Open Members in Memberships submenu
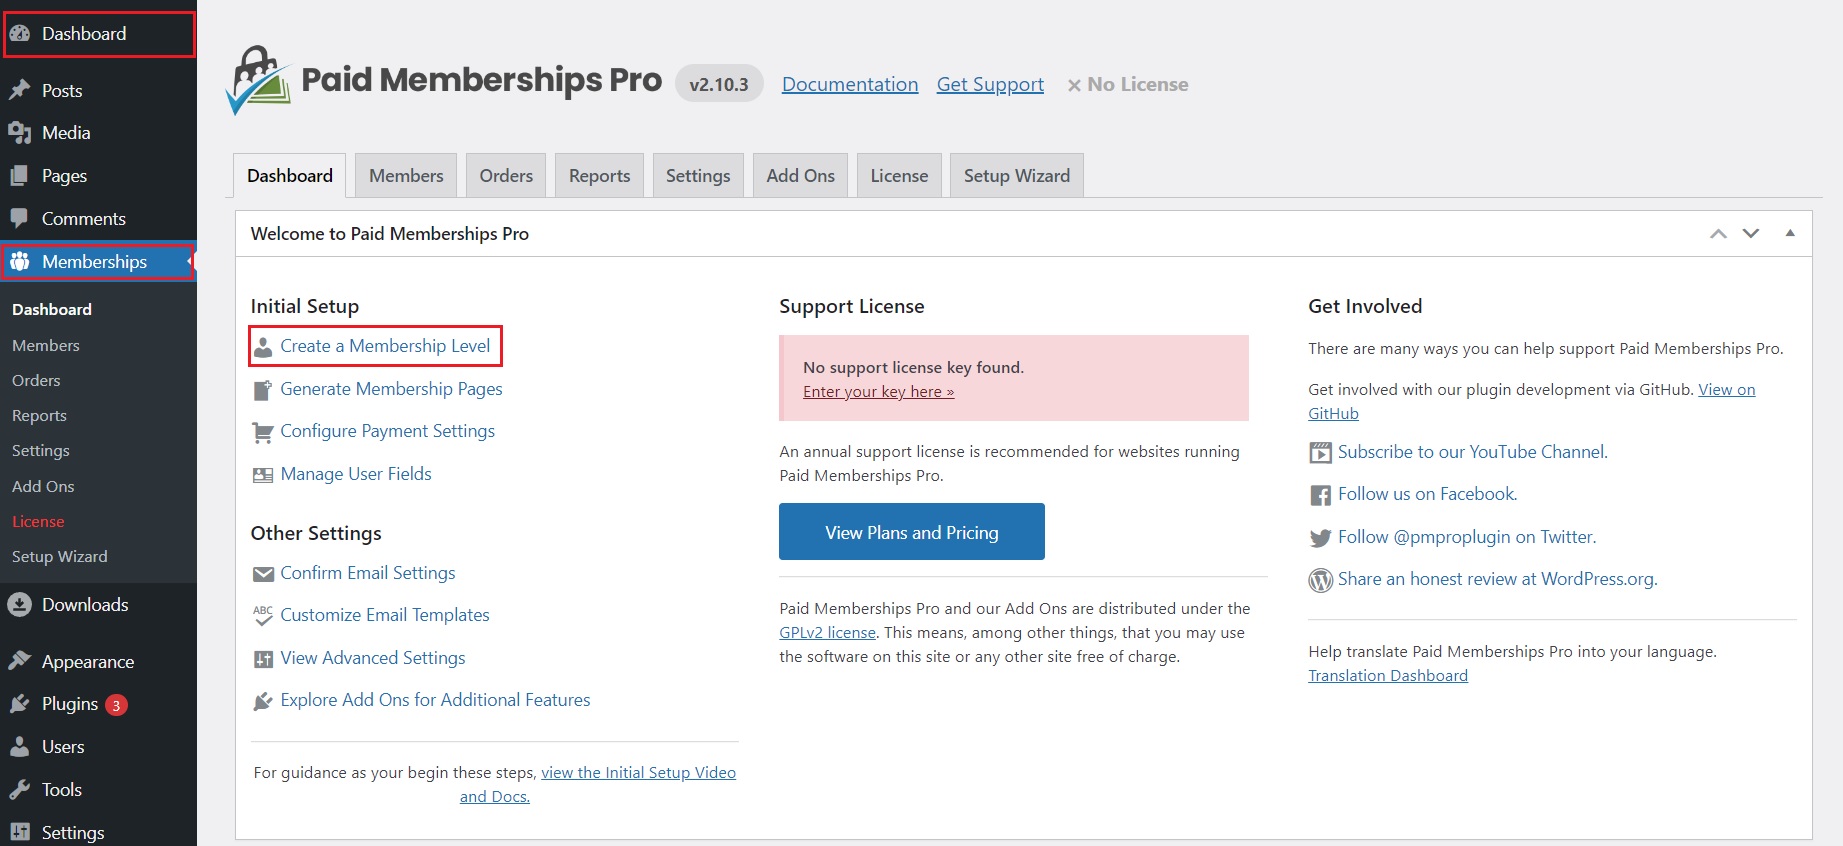The image size is (1843, 846). tap(46, 345)
